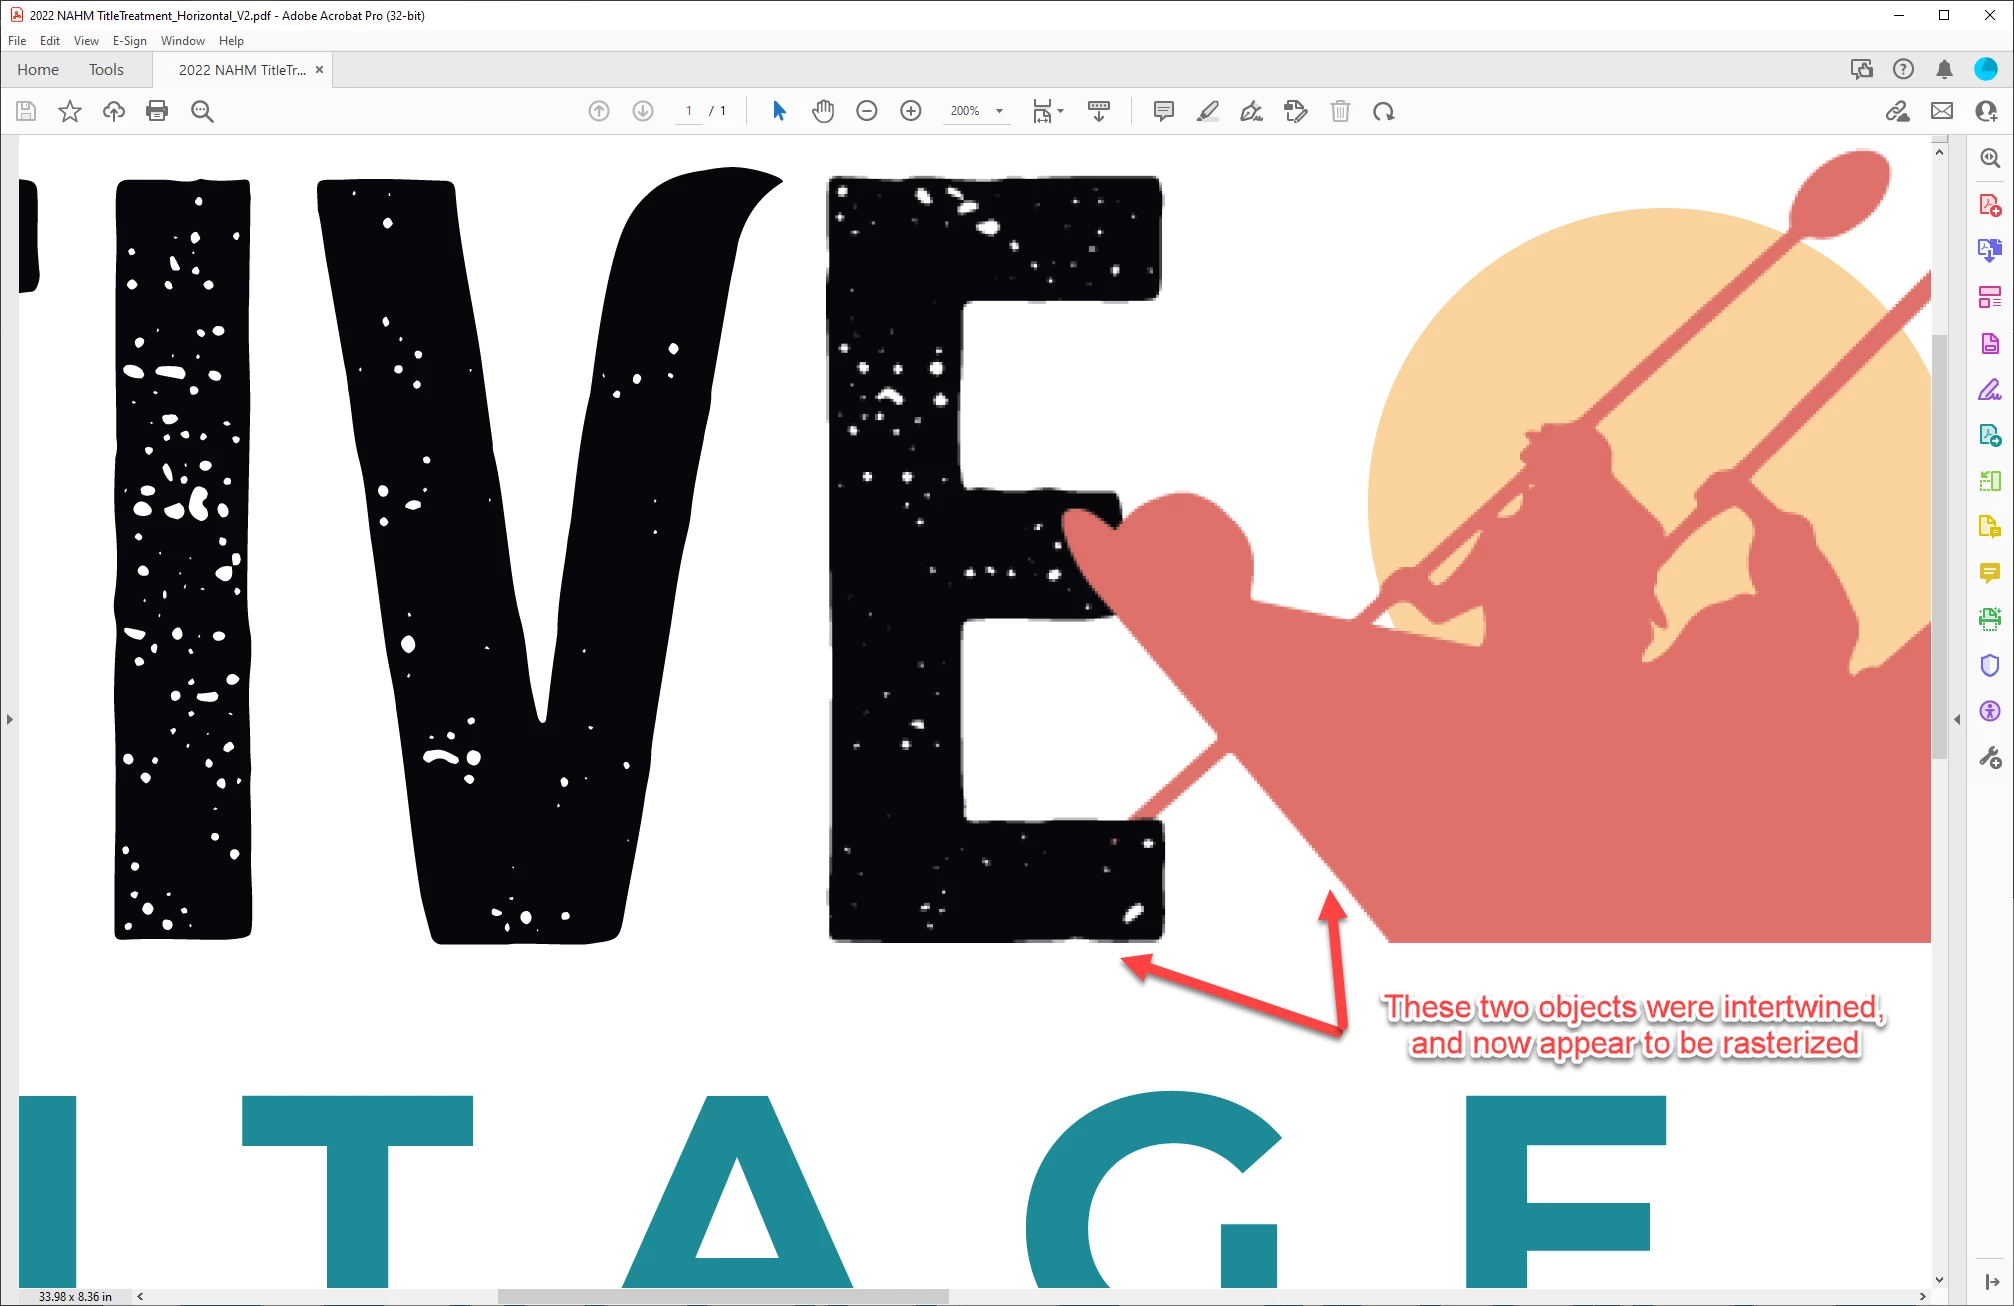Screen dimensions: 2014x1306
Task: Star this file for quick access
Action: click(69, 111)
